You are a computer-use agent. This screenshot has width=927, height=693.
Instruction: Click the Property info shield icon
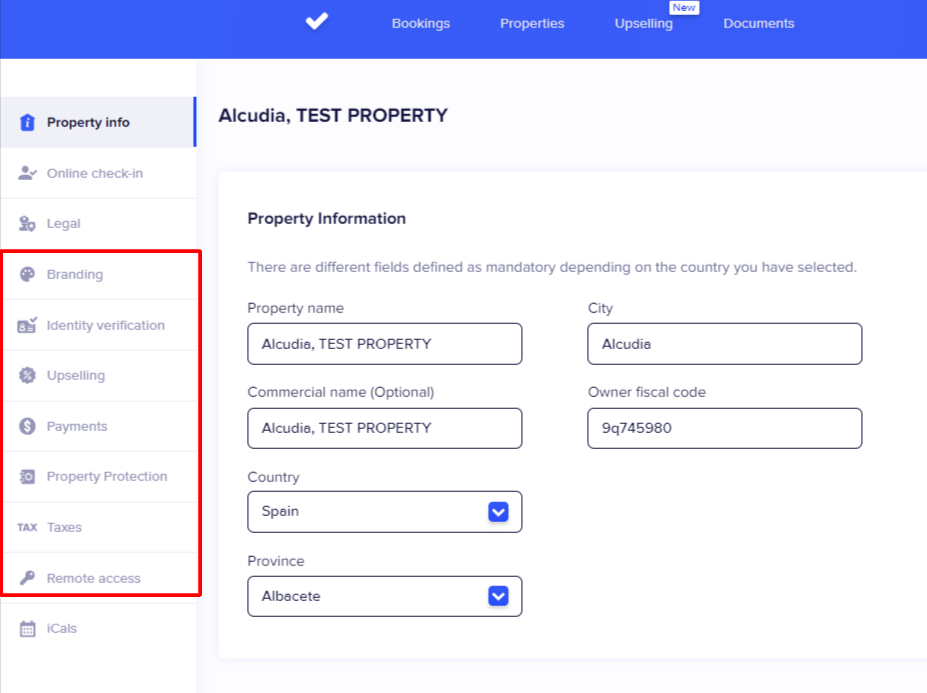(x=28, y=123)
